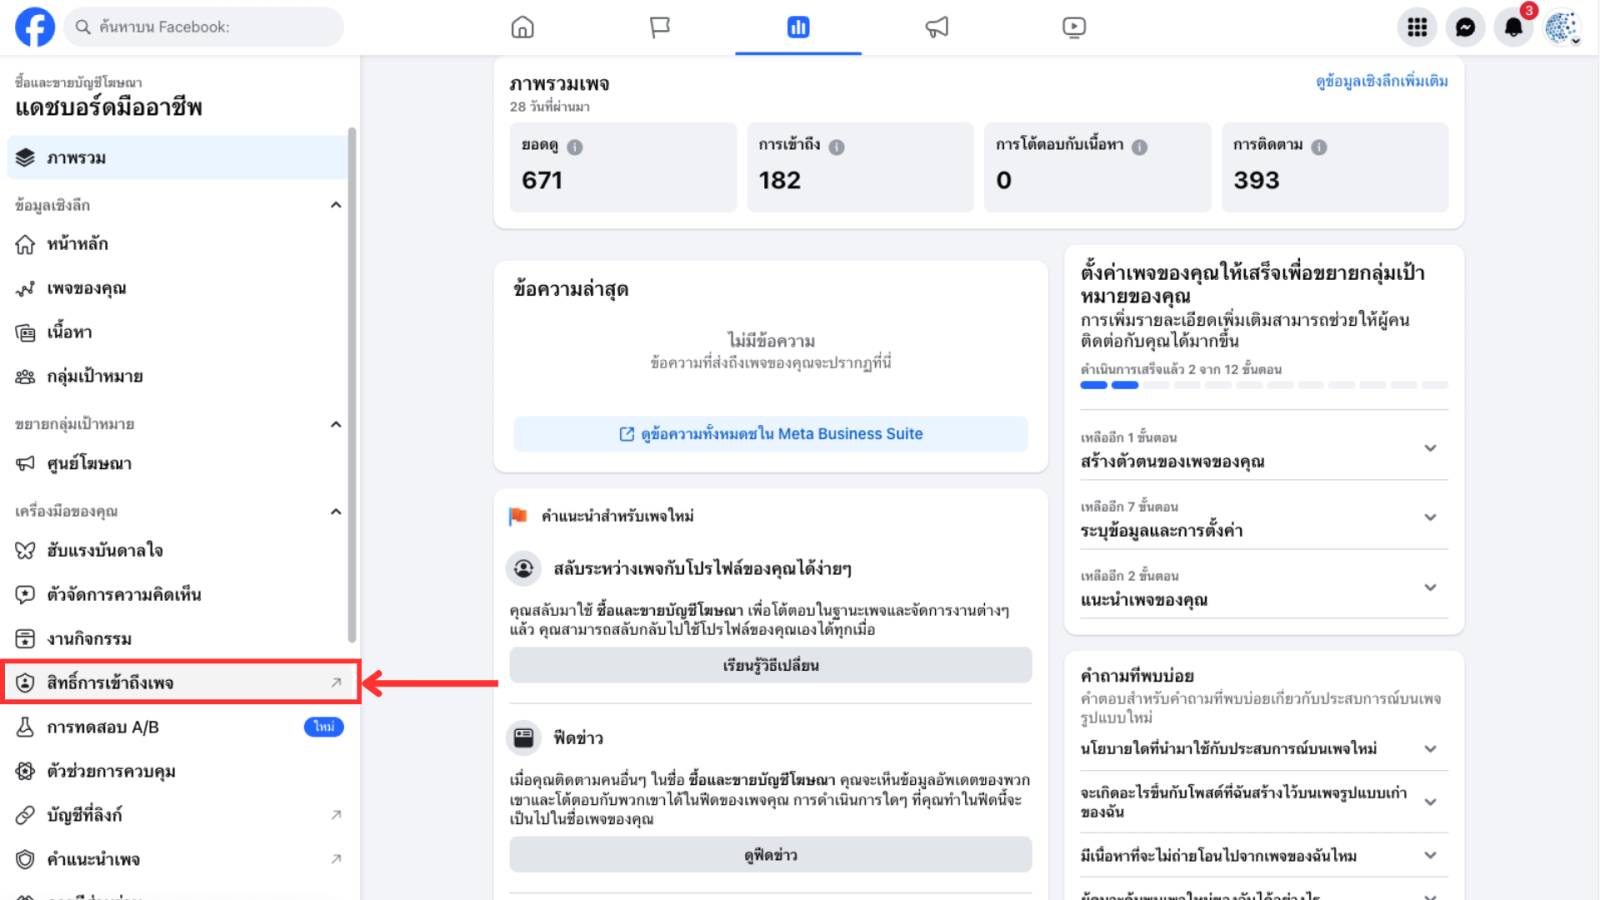1600x900 pixels.
Task: Expand the แนะนำเพจของคุณ step
Action: point(1430,588)
